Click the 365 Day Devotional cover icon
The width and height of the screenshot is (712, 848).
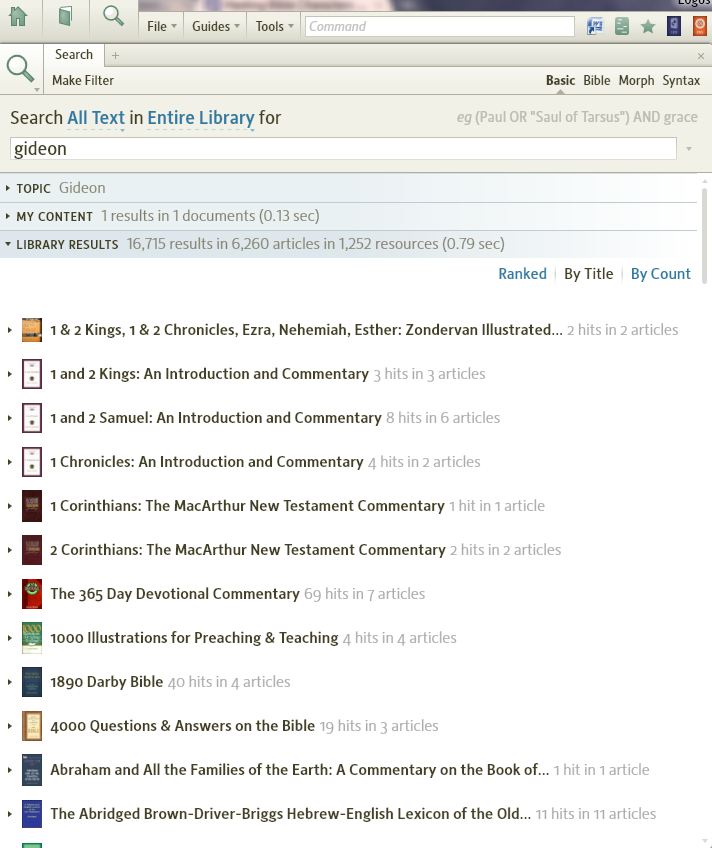[31, 594]
